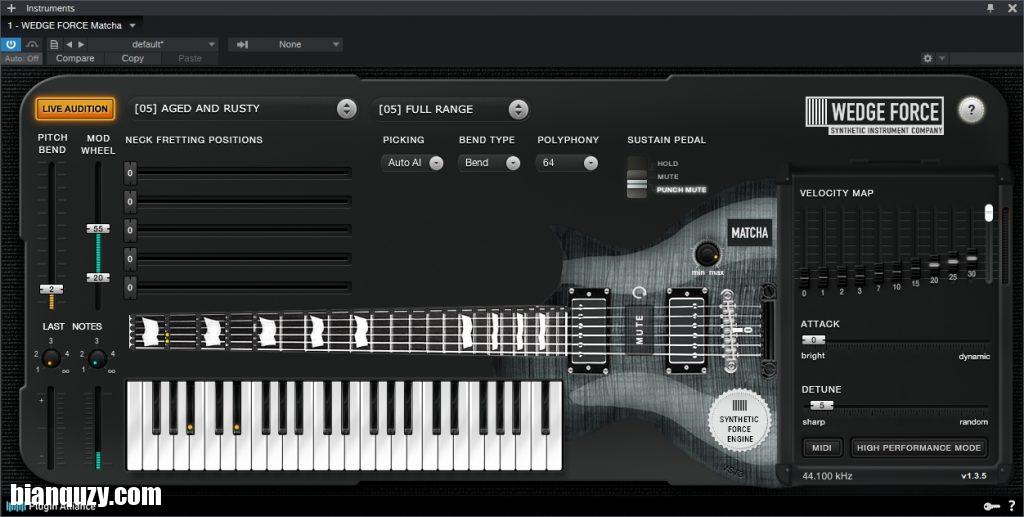Set sustain pedal to MUTE

[667, 177]
